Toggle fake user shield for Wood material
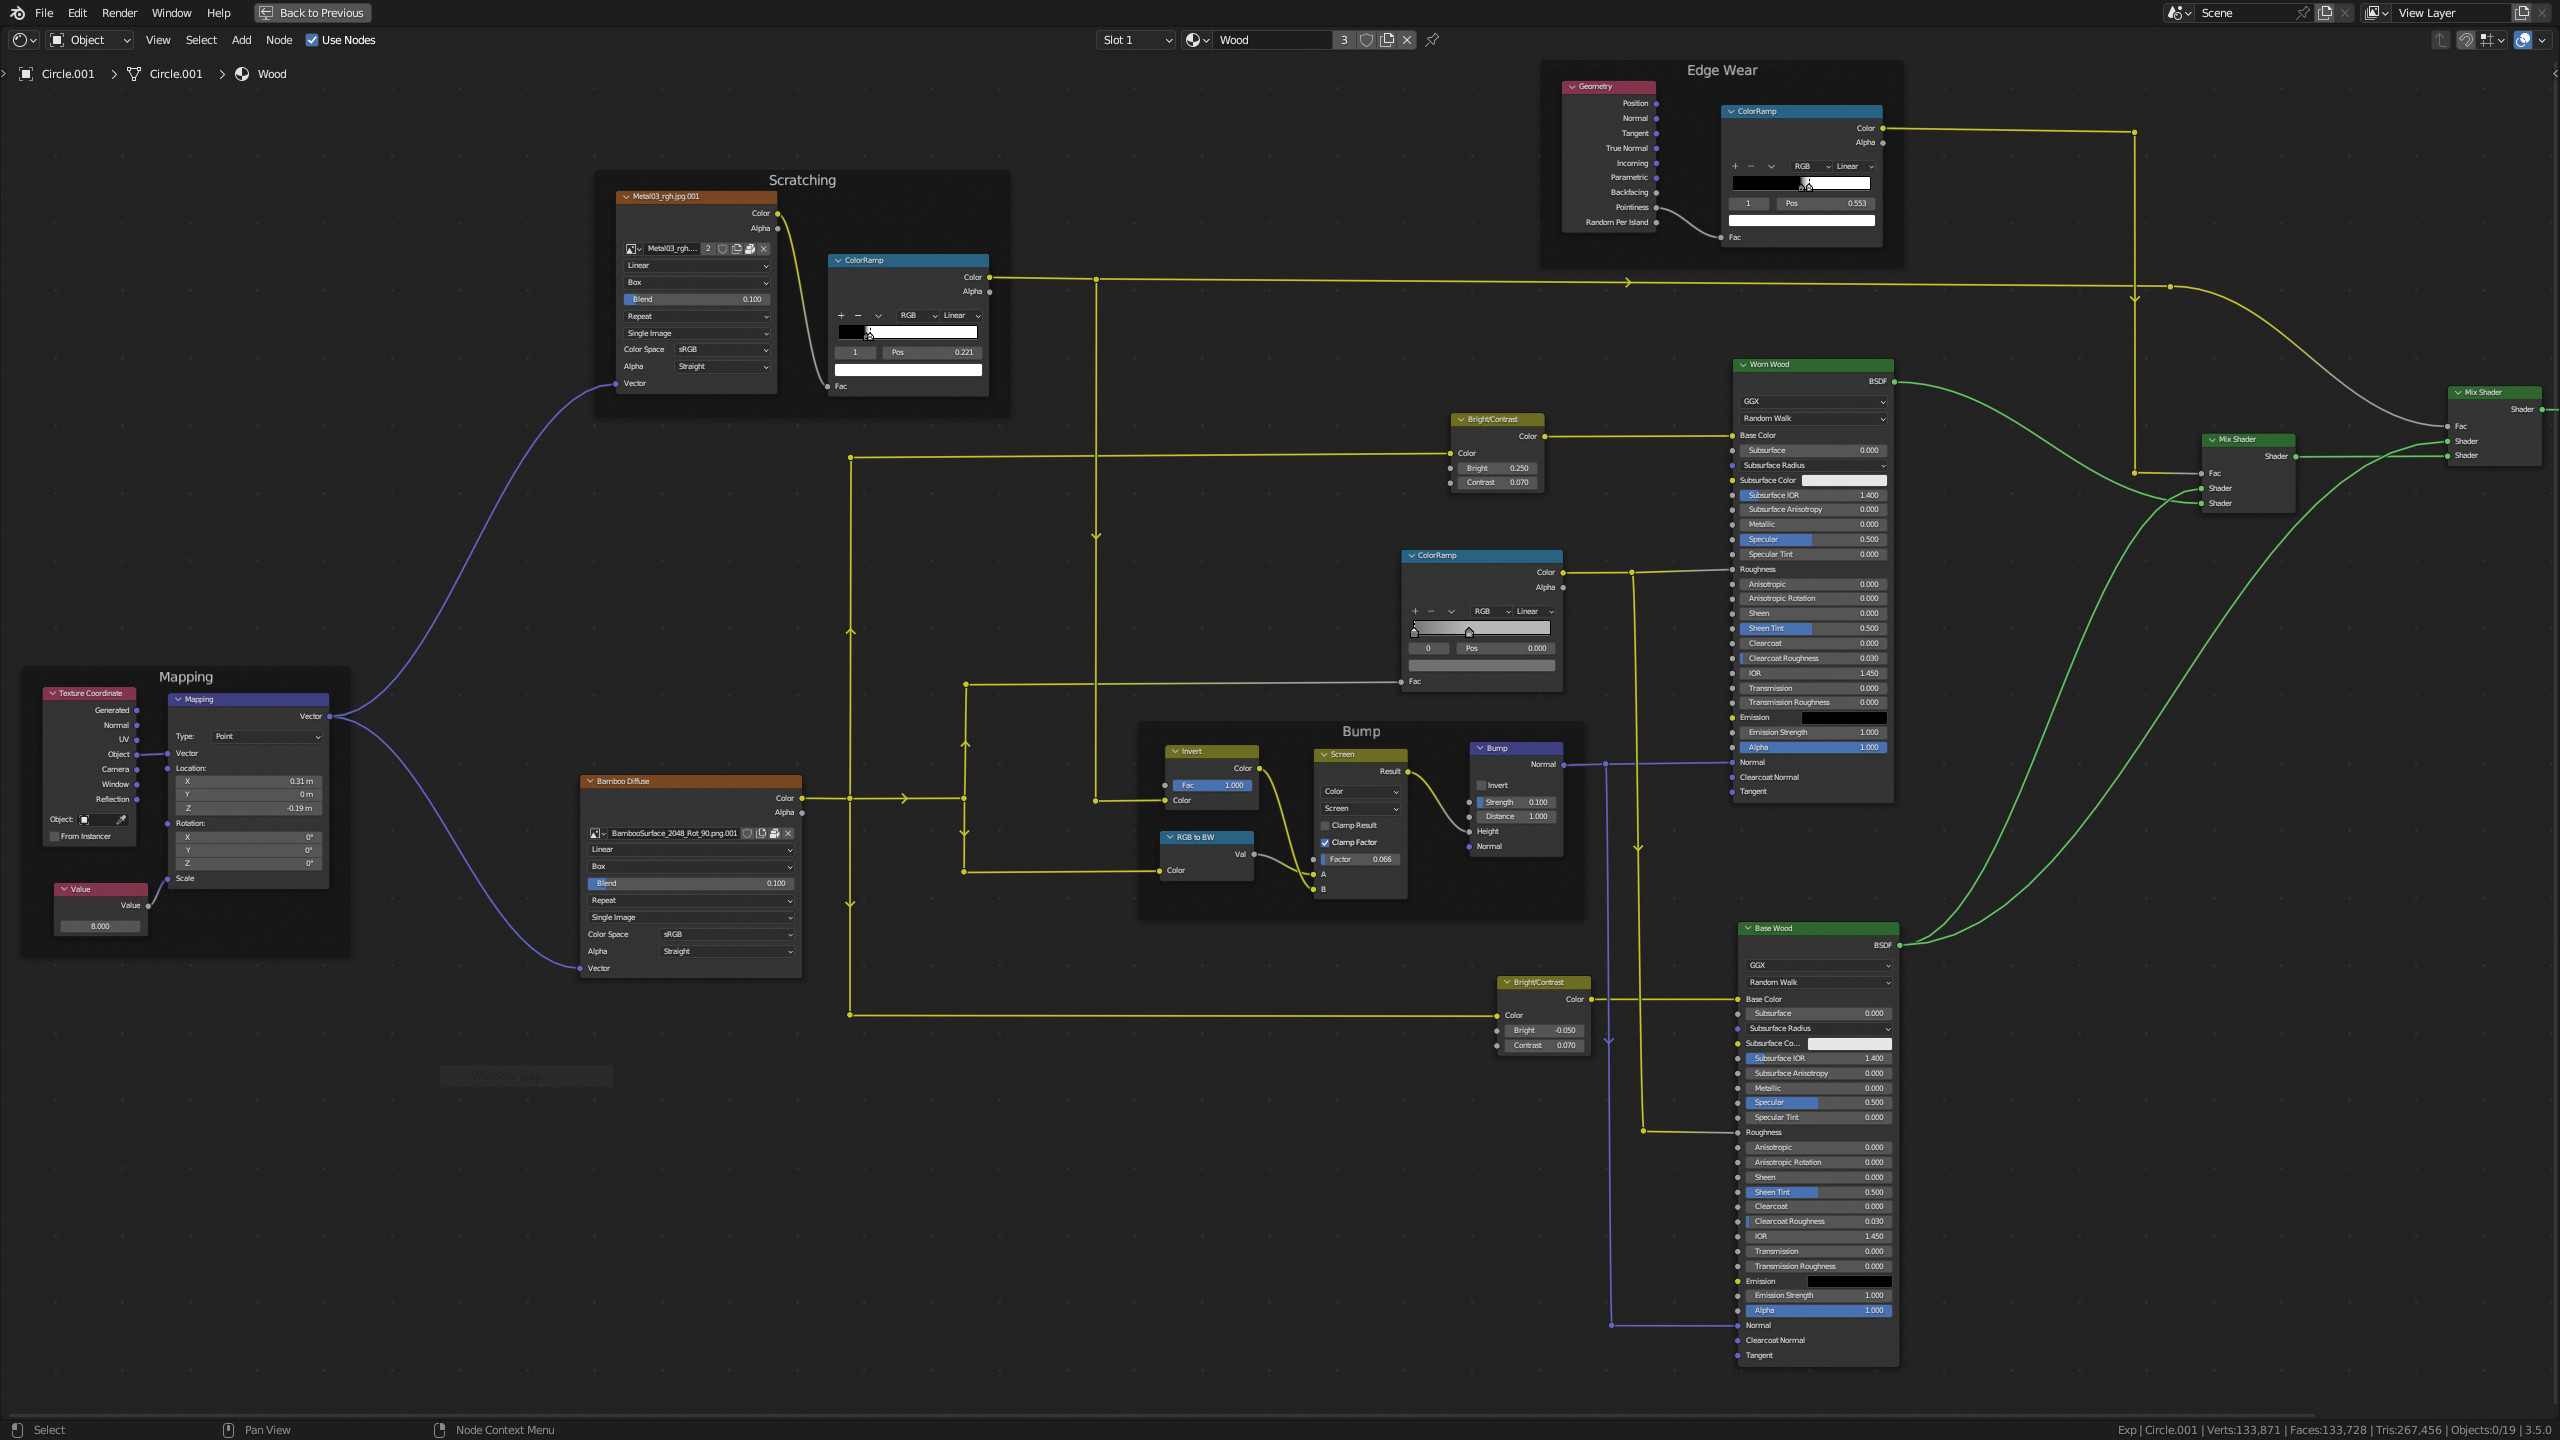The image size is (2560, 1440). [x=1366, y=40]
